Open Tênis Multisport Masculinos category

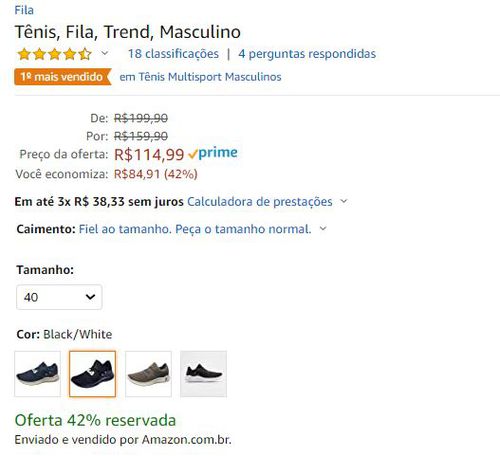[200, 77]
